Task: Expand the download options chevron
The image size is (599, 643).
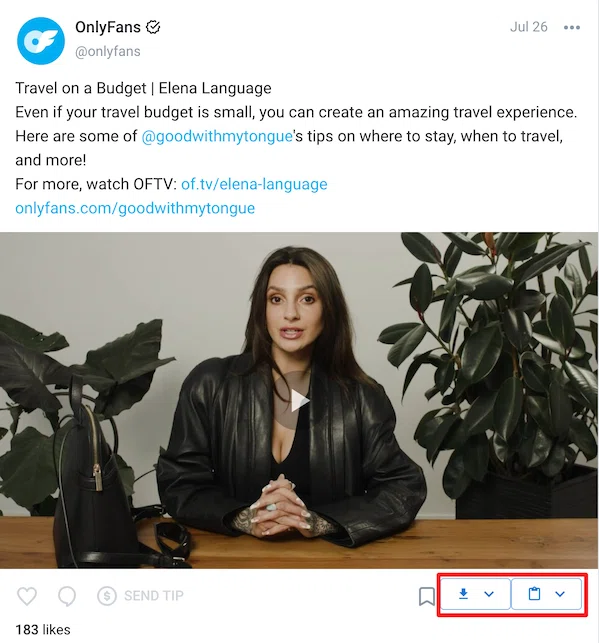Action: 489,594
